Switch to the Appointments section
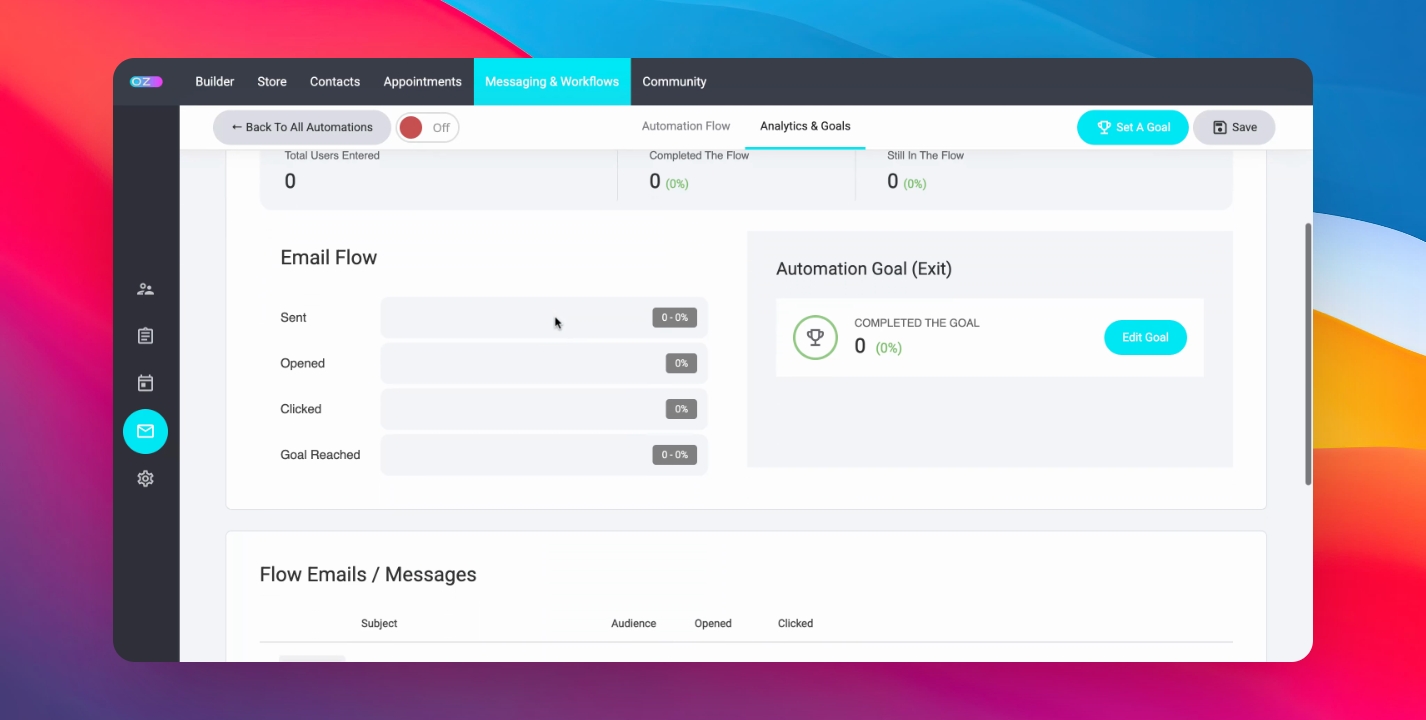Image resolution: width=1426 pixels, height=720 pixels. (x=423, y=82)
